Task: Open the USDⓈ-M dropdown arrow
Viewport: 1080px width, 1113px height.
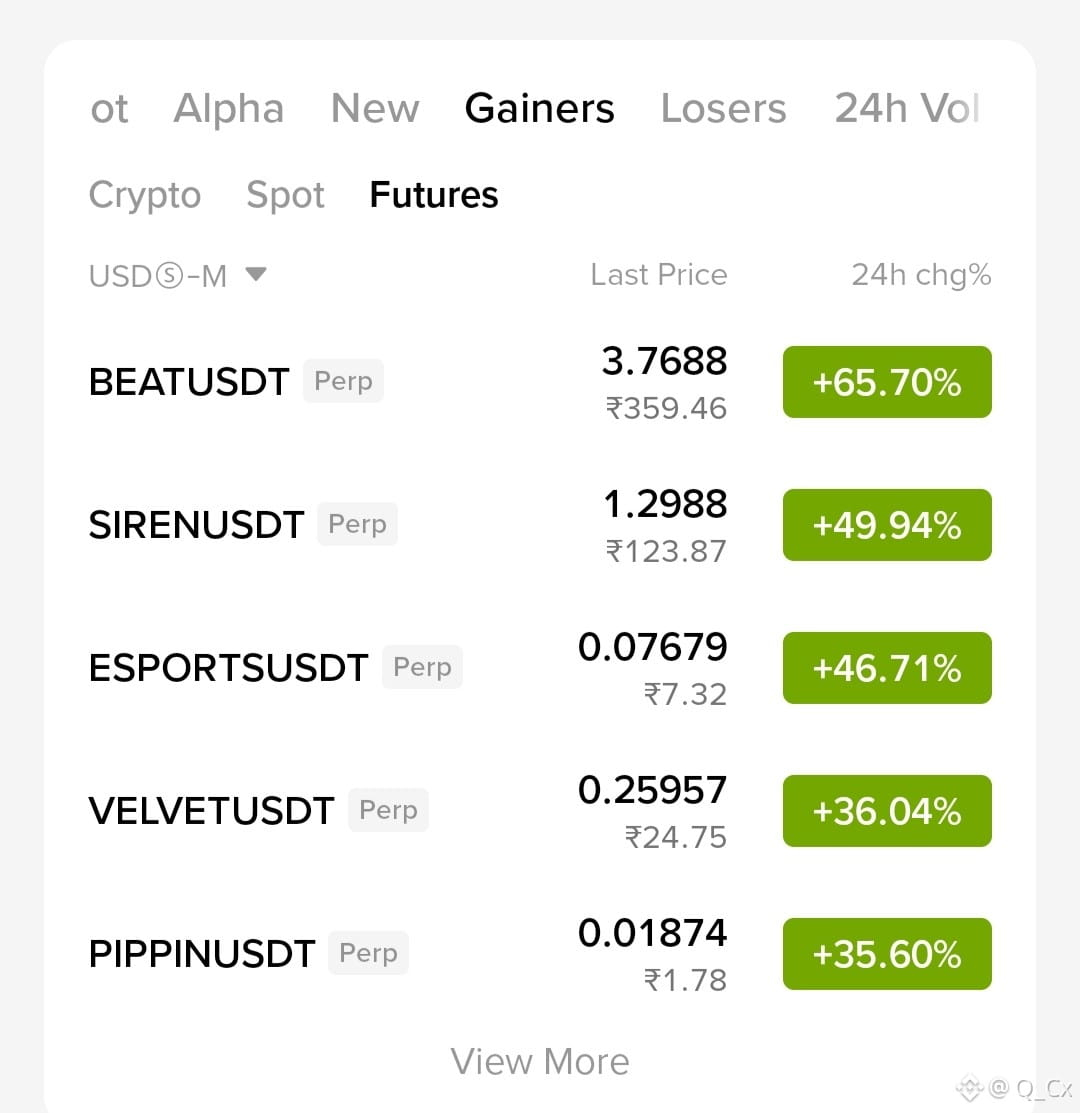Action: [255, 274]
